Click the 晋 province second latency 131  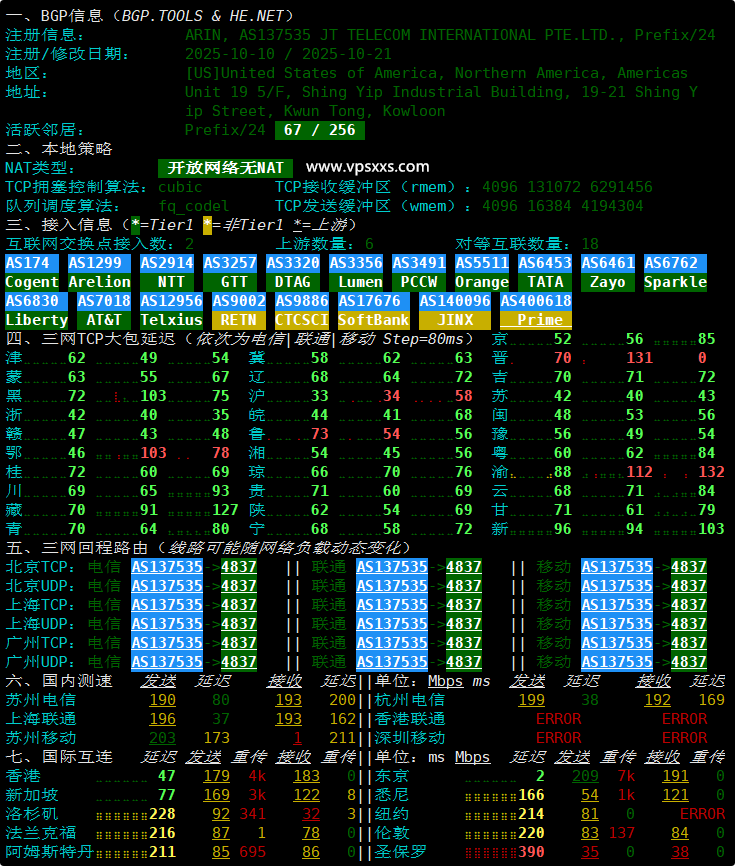point(639,358)
